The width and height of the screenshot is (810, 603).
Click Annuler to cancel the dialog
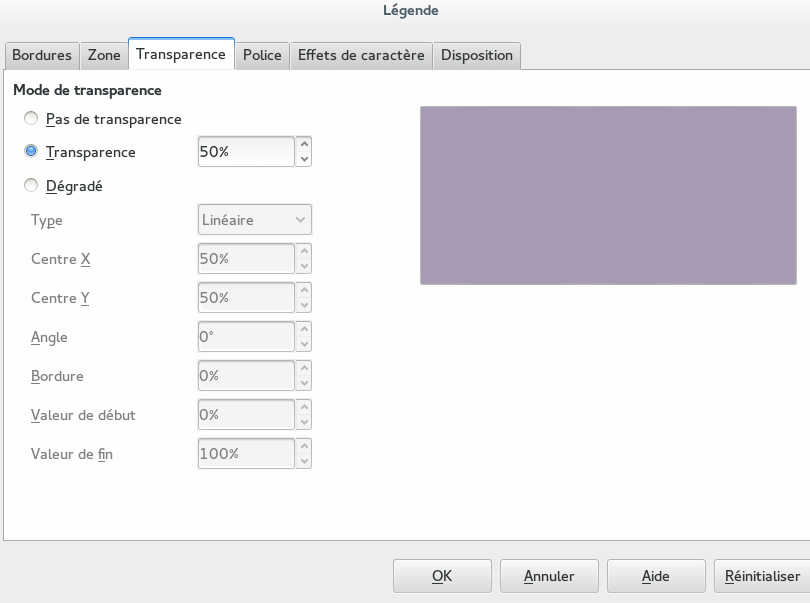pyautogui.click(x=549, y=576)
